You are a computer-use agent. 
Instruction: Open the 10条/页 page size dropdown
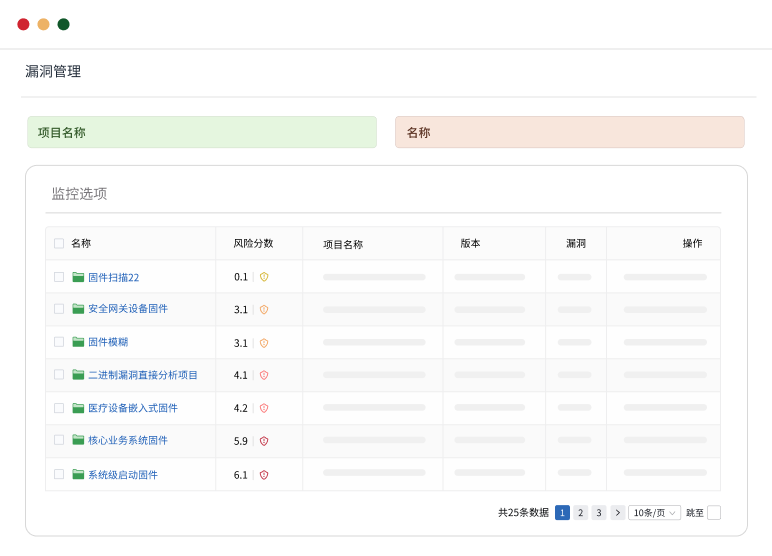point(654,513)
